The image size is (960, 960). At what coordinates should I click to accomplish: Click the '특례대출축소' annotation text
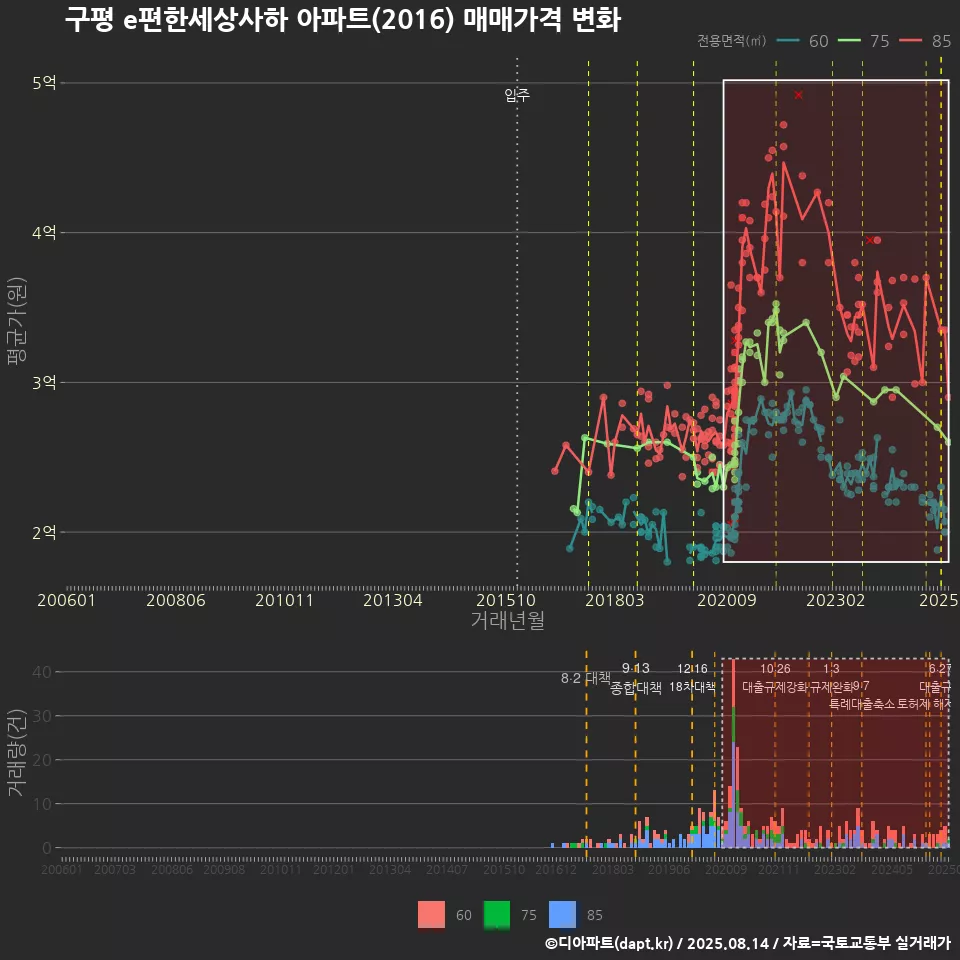[x=862, y=704]
